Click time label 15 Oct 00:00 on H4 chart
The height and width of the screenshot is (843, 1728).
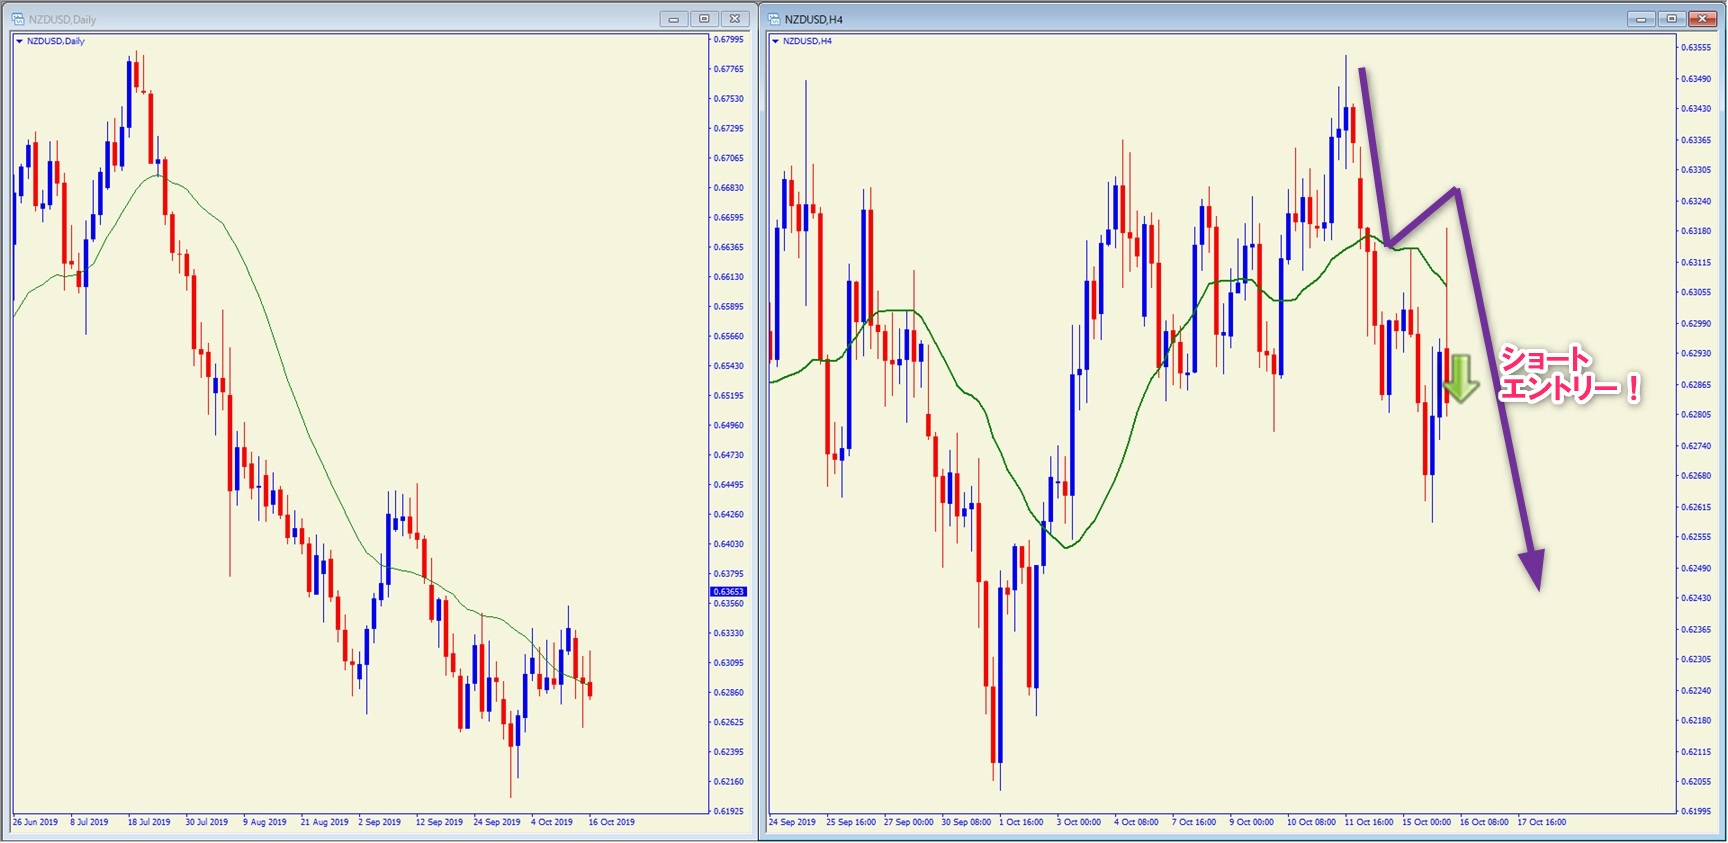pos(1427,822)
